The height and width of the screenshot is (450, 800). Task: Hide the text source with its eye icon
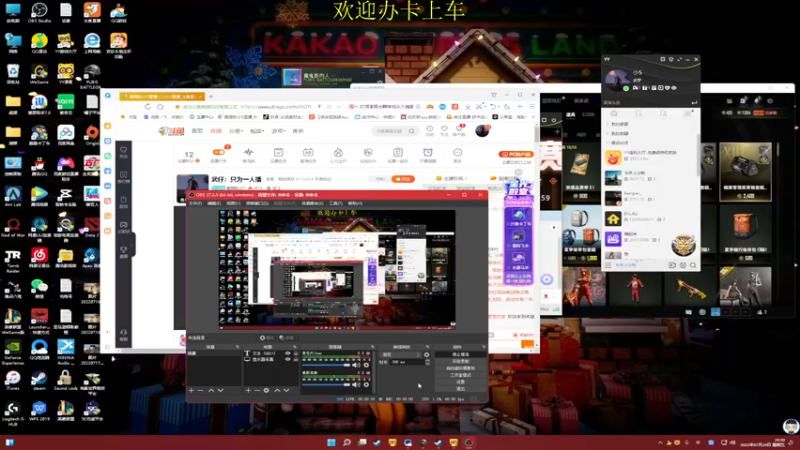288,353
